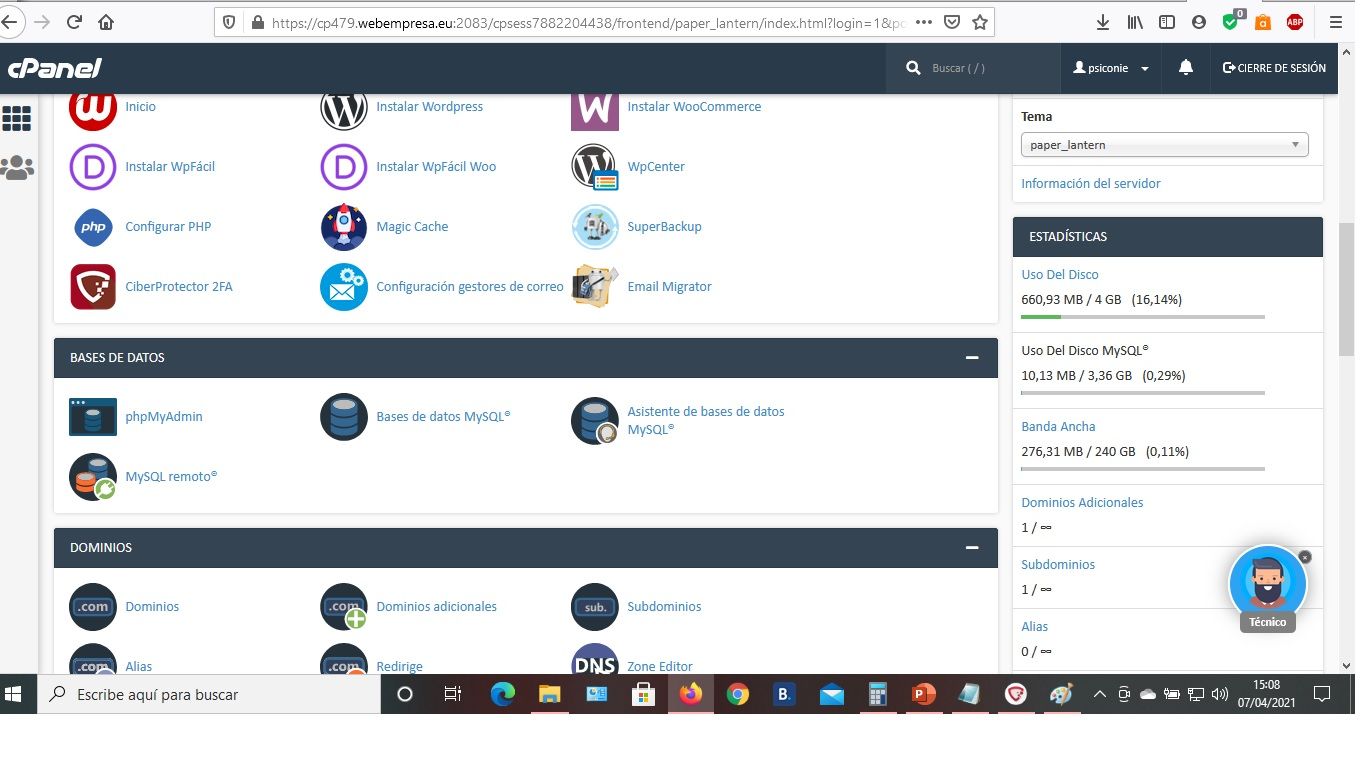
Task: Click the taskbar search box
Action: pyautogui.click(x=209, y=694)
